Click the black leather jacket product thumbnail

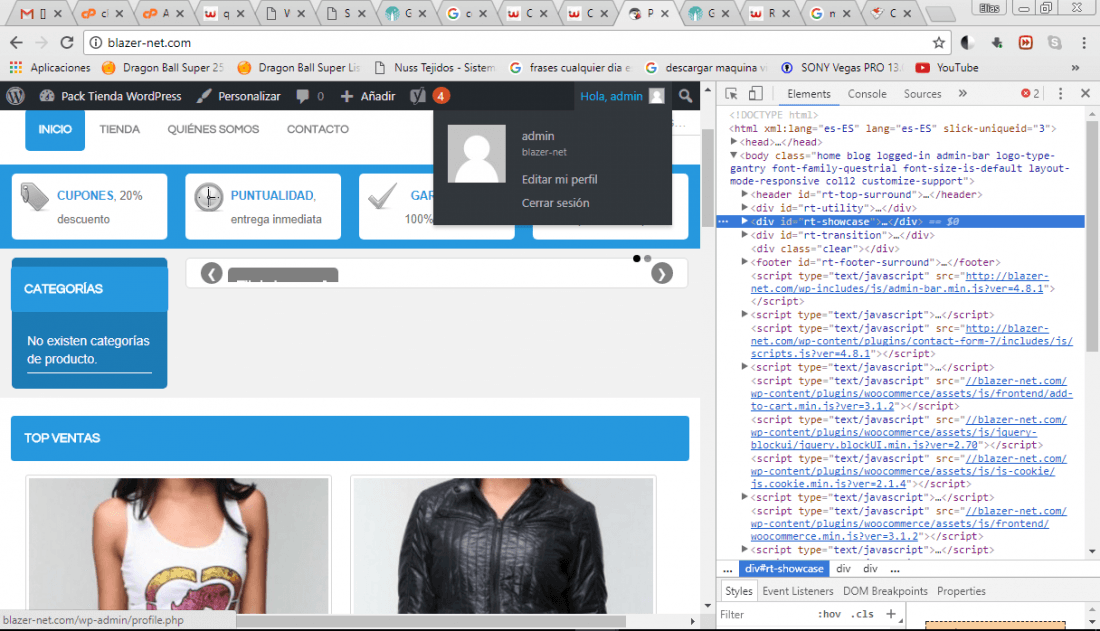pyautogui.click(x=503, y=546)
